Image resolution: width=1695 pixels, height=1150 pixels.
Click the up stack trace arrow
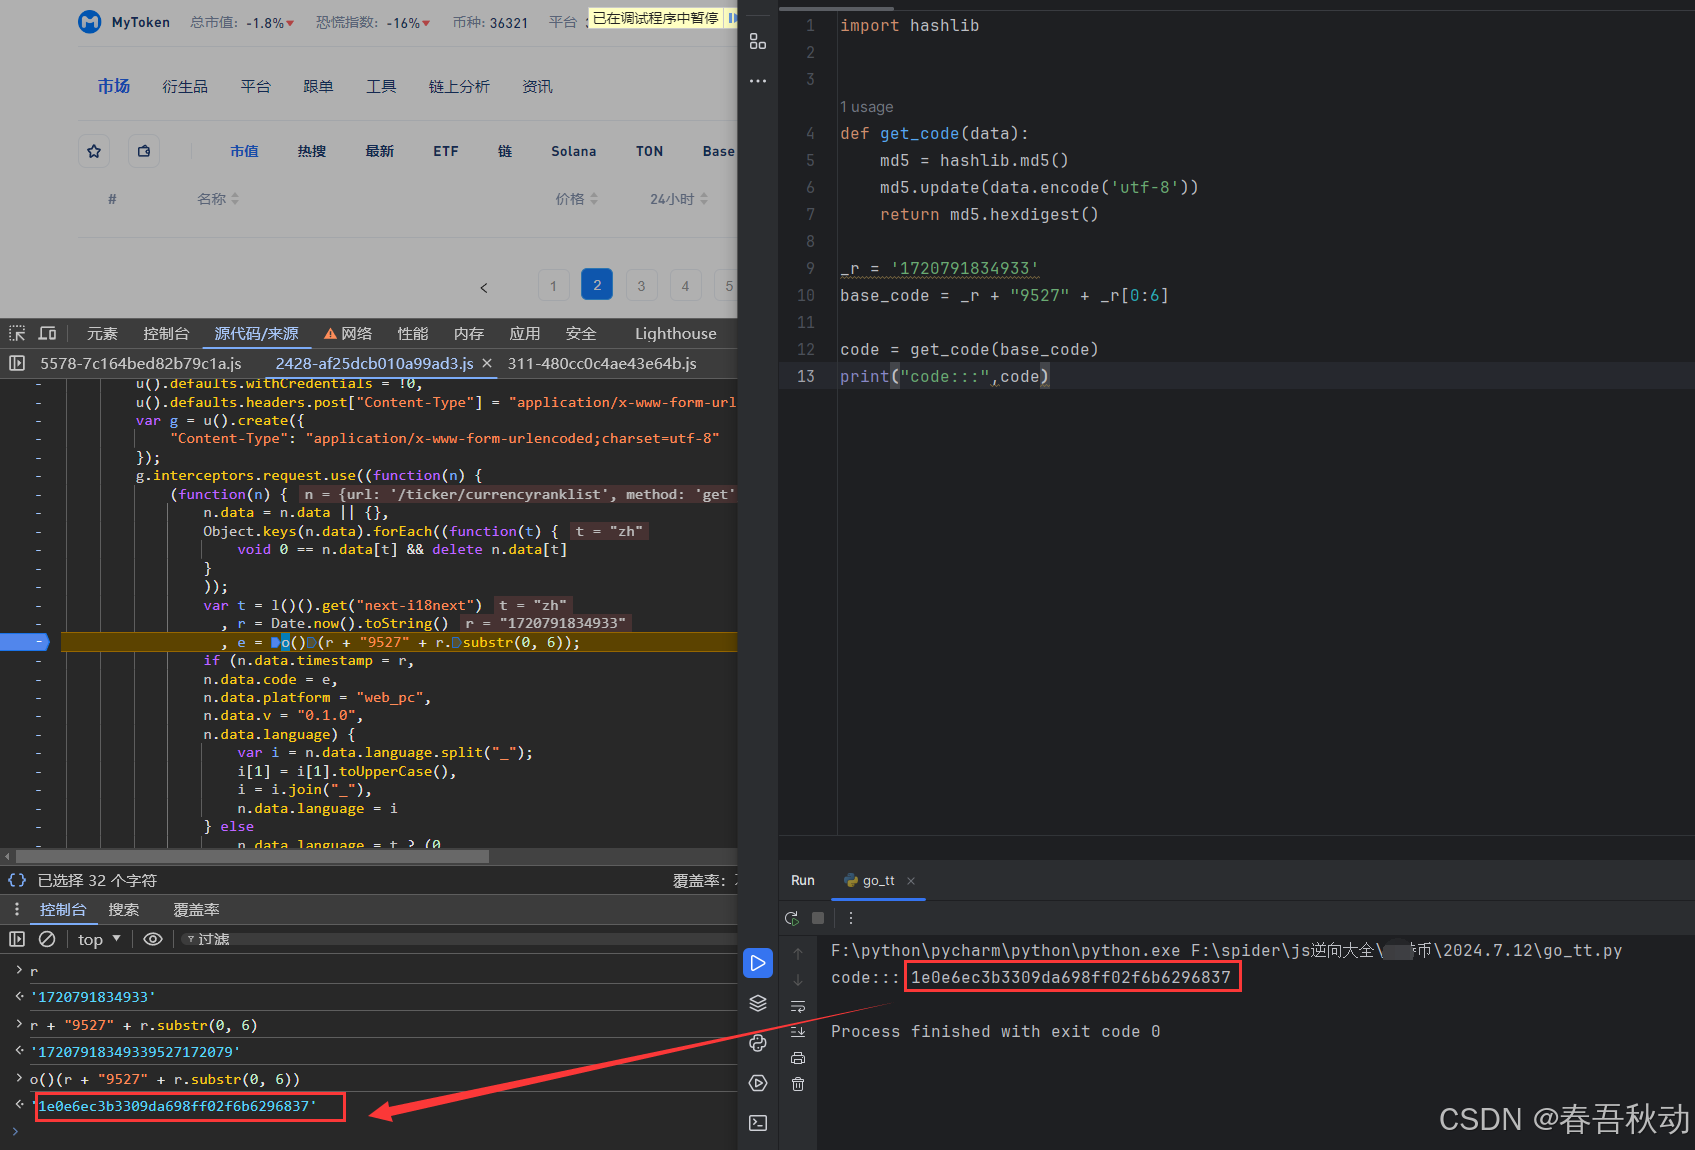798,954
